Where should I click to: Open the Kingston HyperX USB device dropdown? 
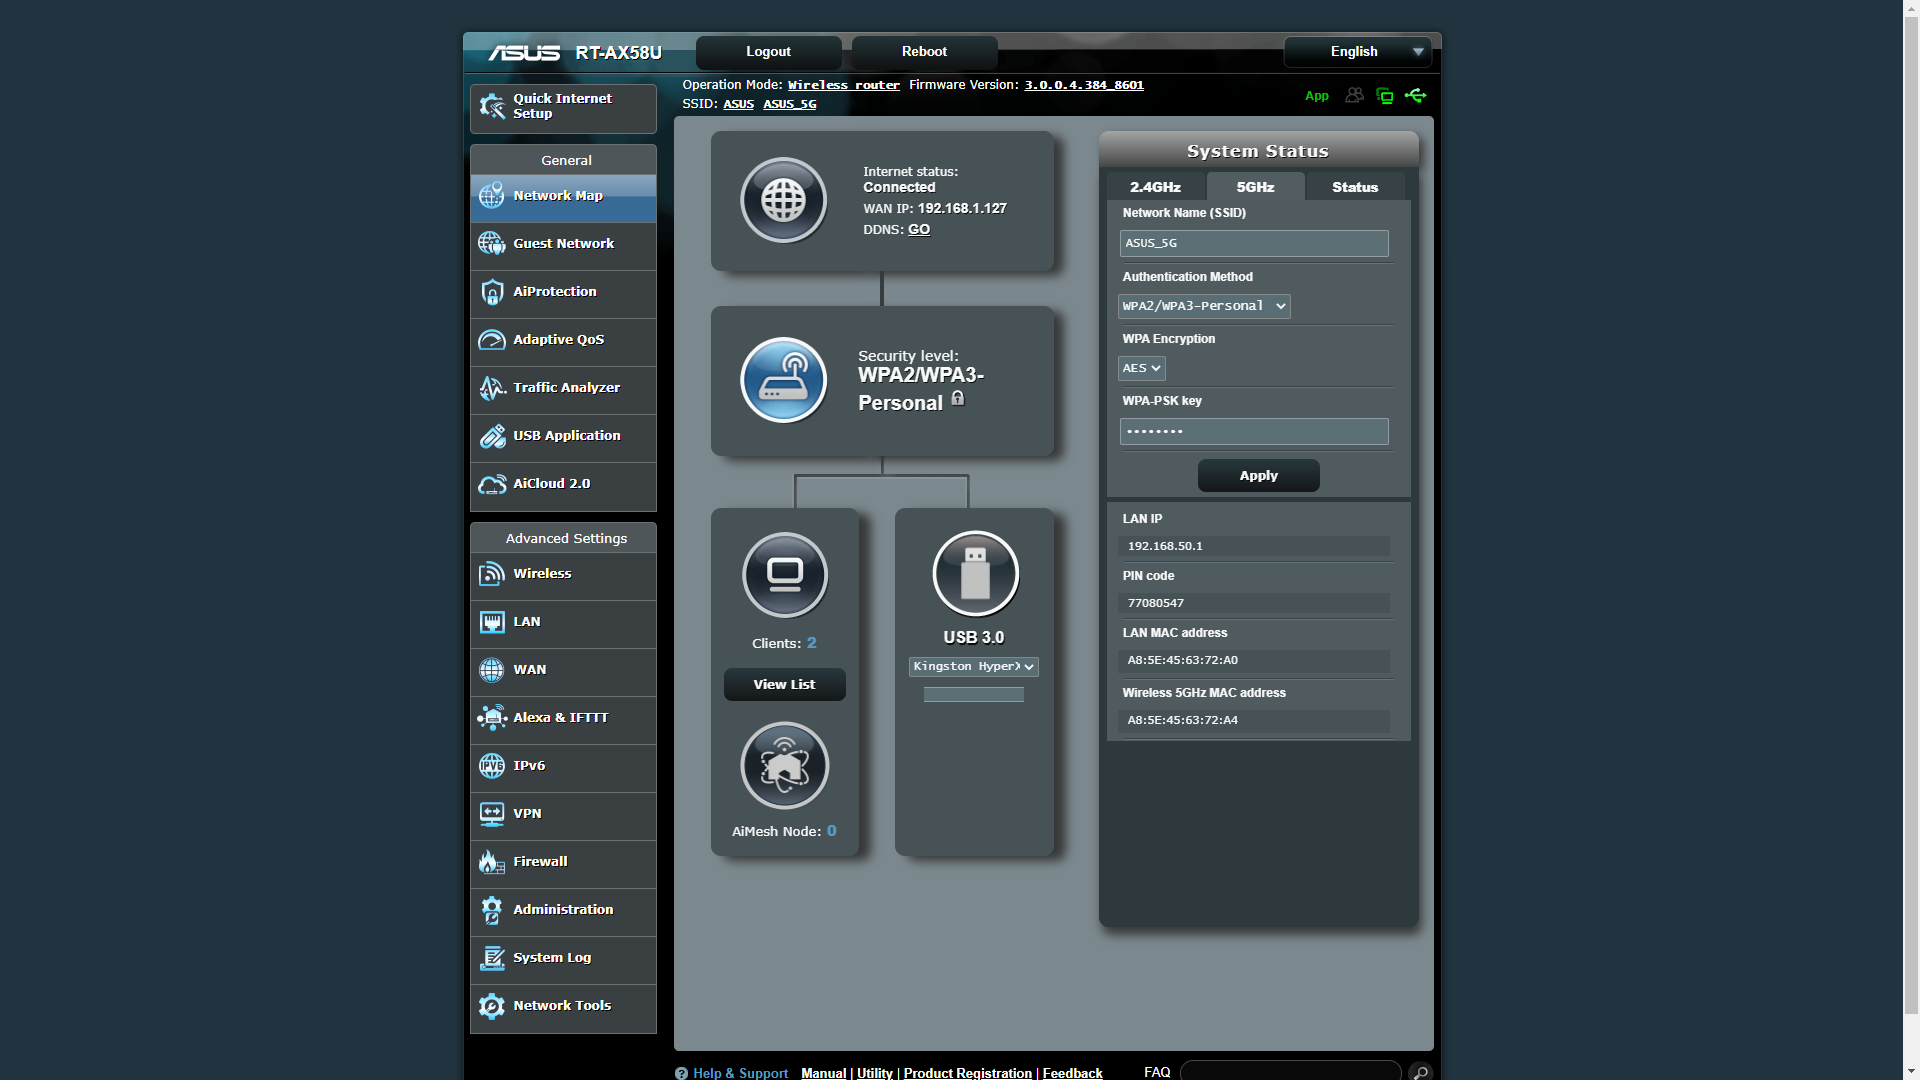click(x=973, y=667)
